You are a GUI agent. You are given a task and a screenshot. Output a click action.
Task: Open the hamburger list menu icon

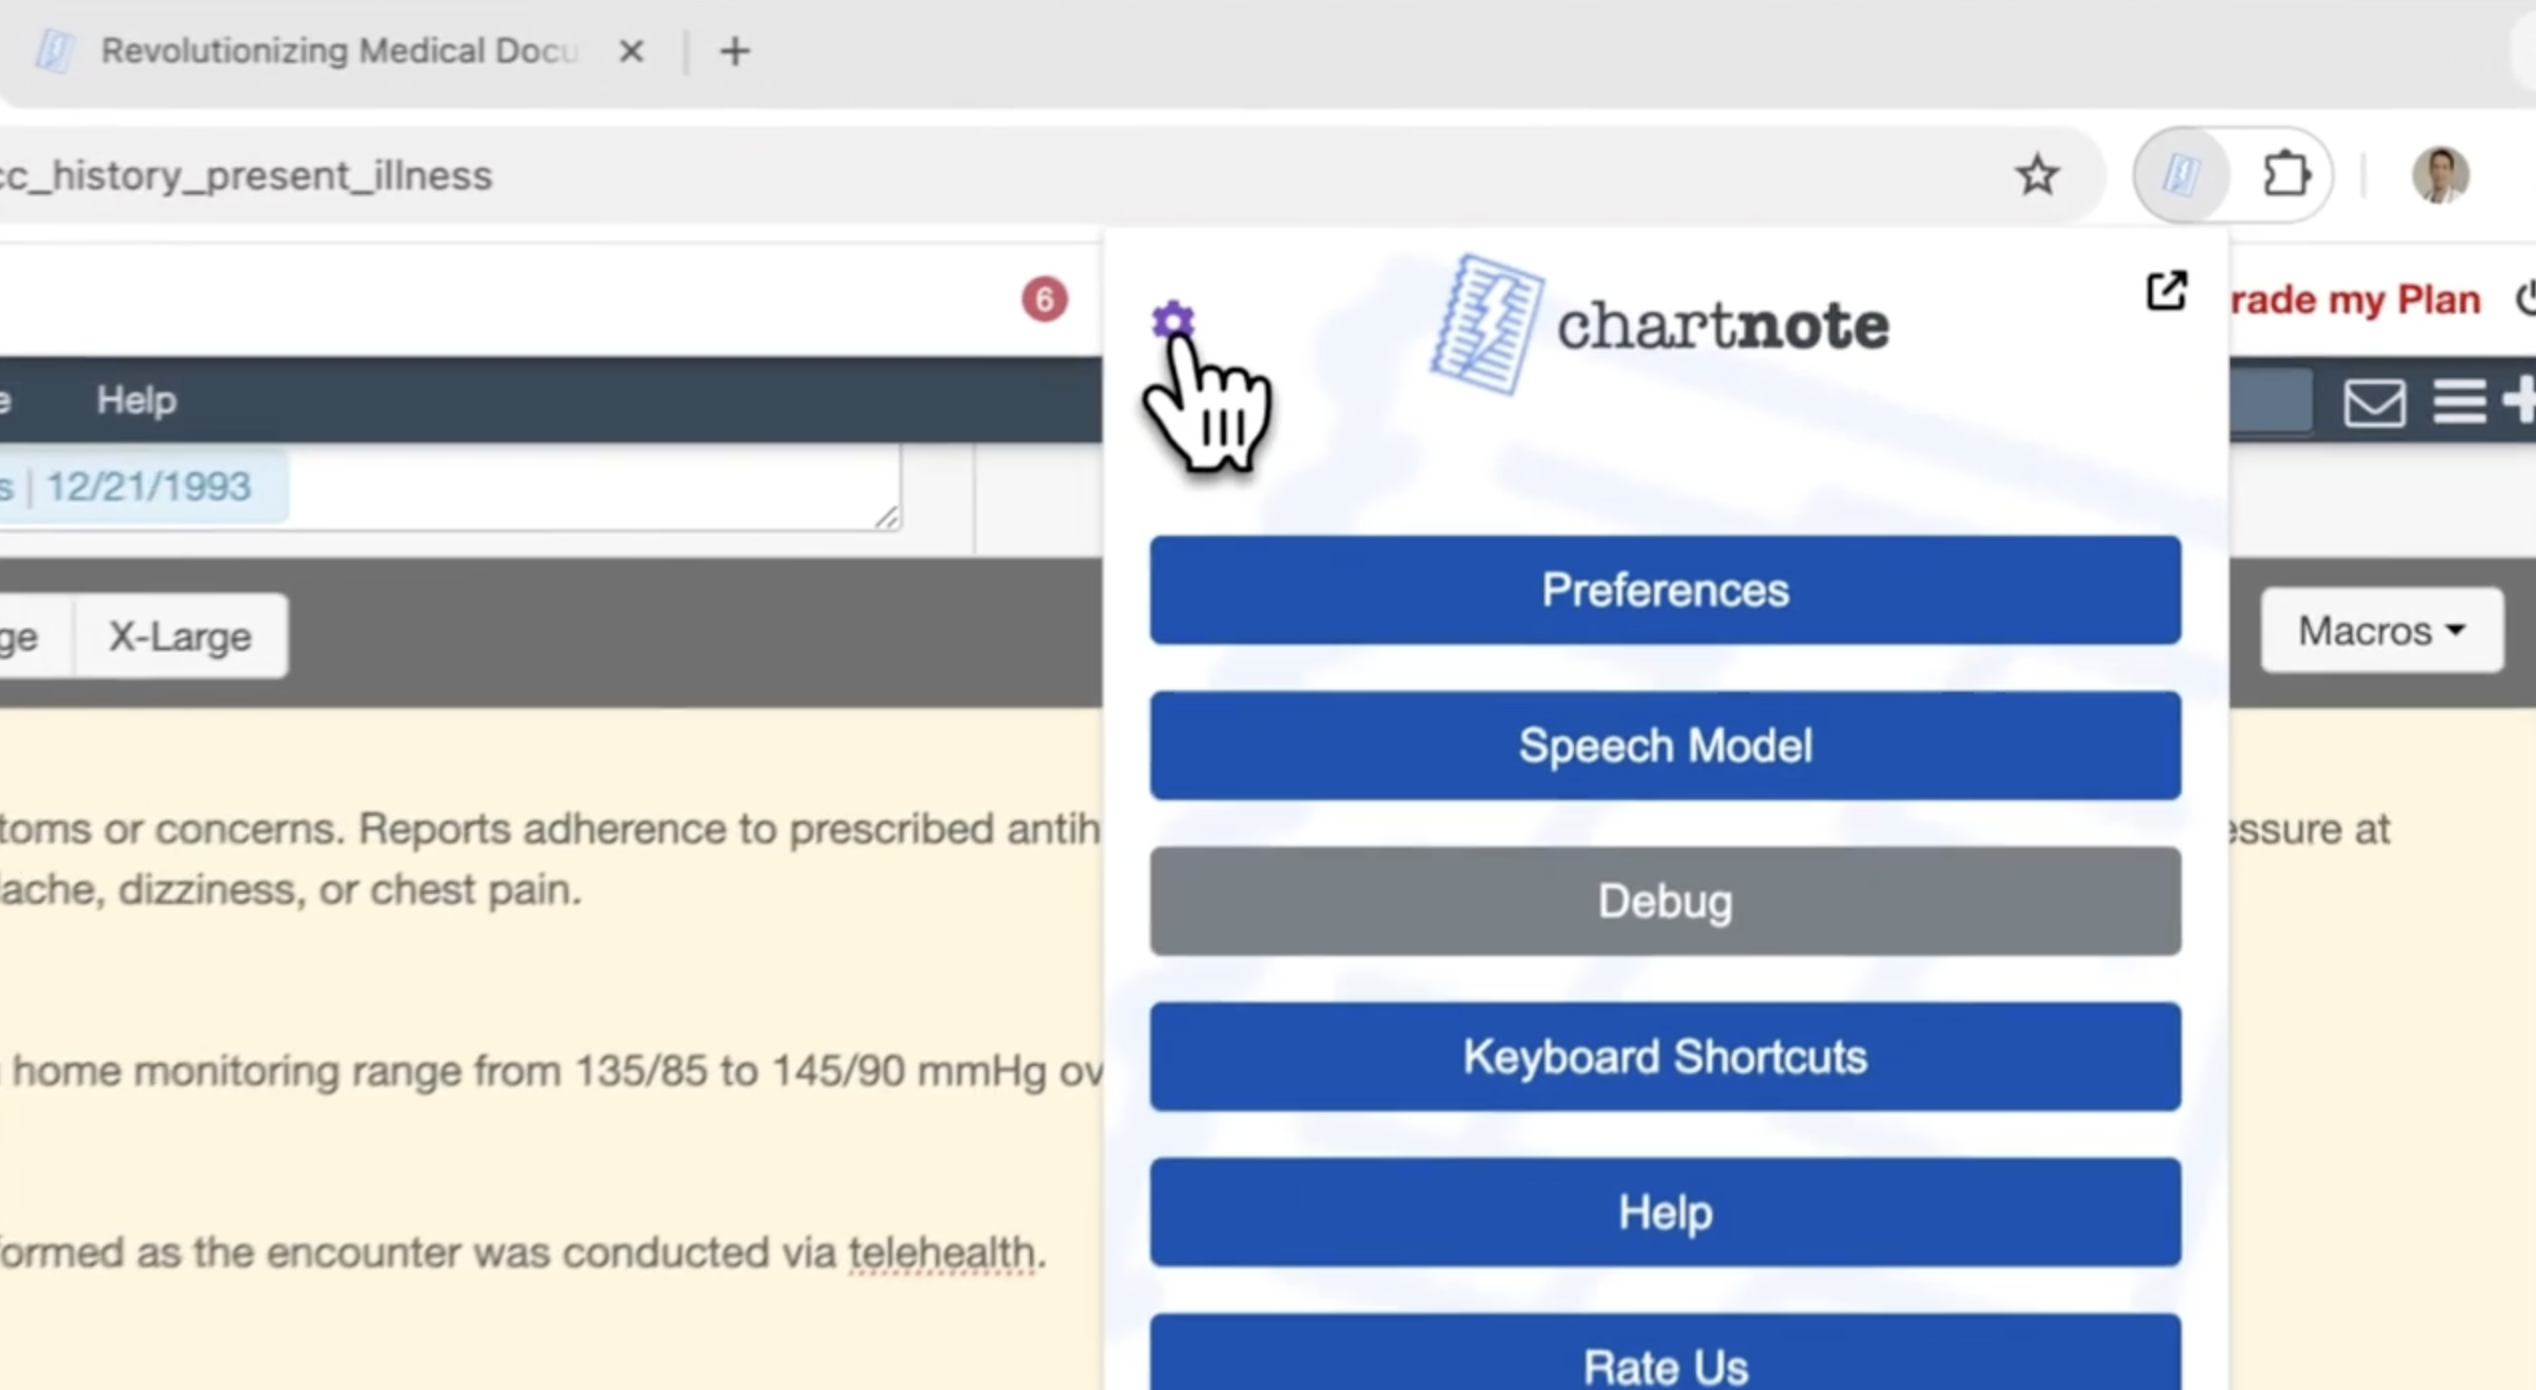click(x=2459, y=402)
